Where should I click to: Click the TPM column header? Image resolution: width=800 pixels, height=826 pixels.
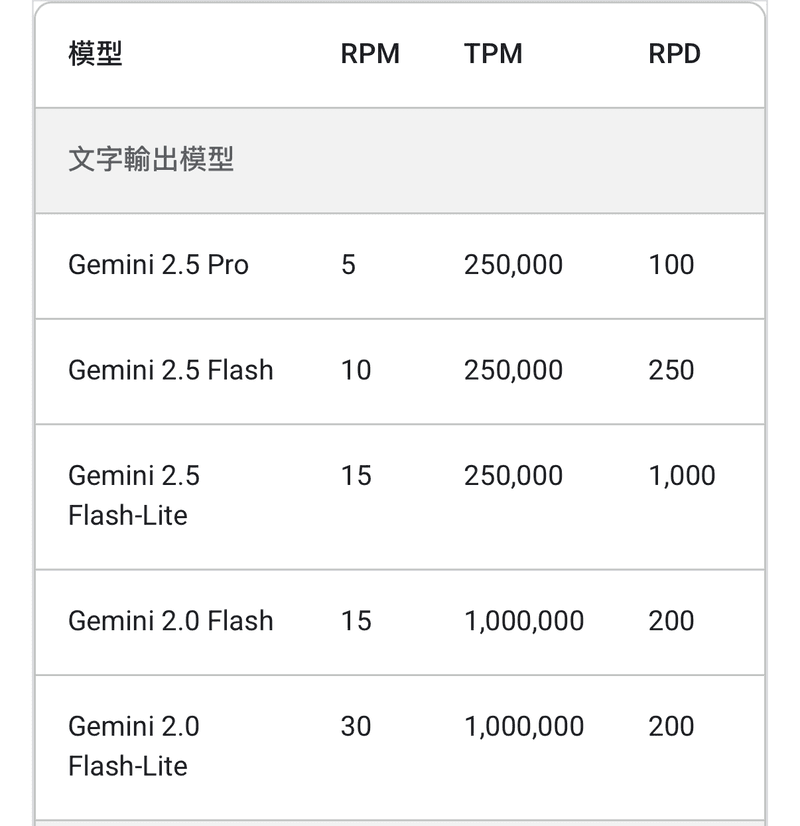coord(493,54)
